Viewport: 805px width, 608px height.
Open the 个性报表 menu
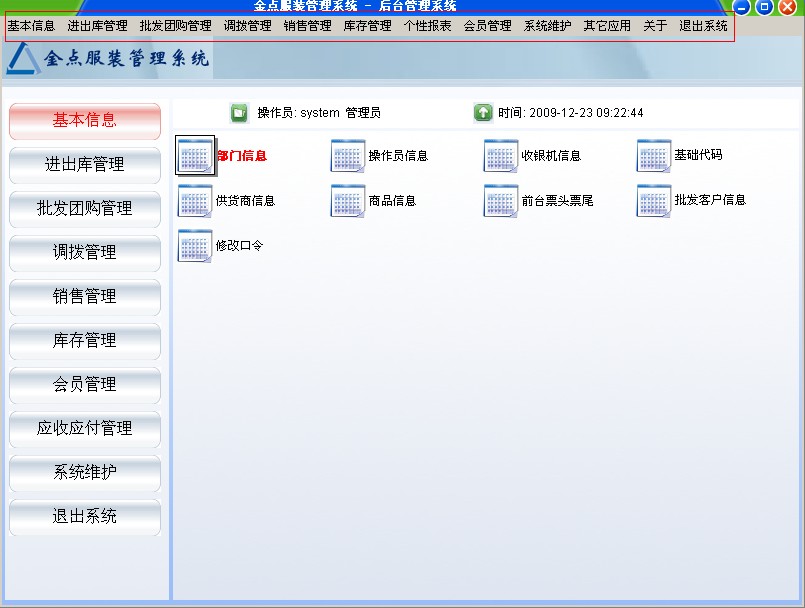tap(427, 26)
